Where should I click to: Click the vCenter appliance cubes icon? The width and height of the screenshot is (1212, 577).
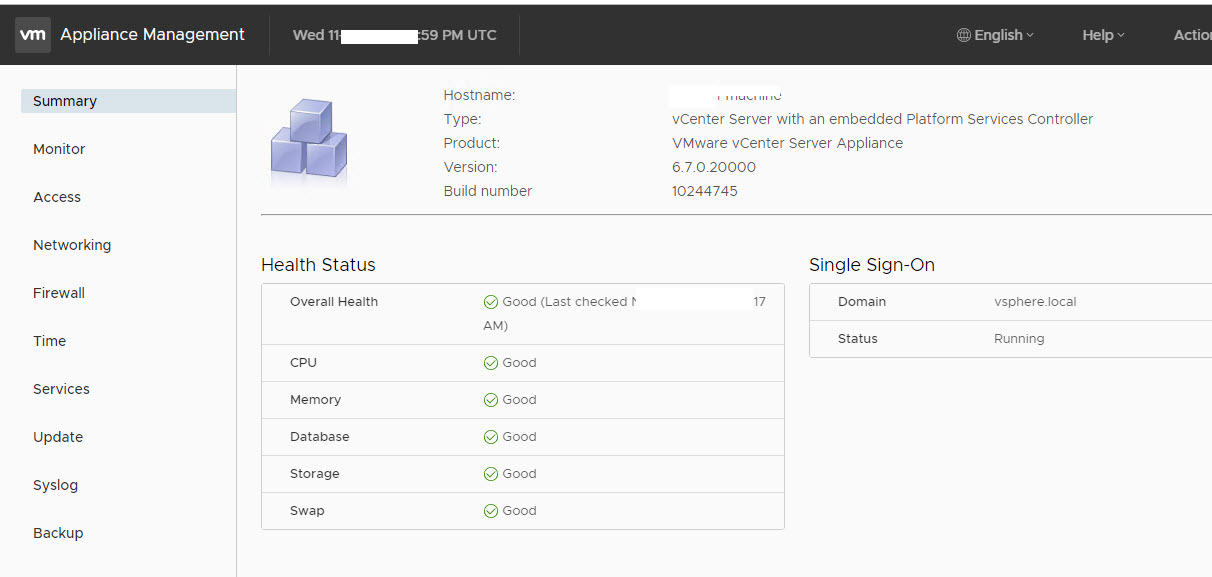coord(308,142)
